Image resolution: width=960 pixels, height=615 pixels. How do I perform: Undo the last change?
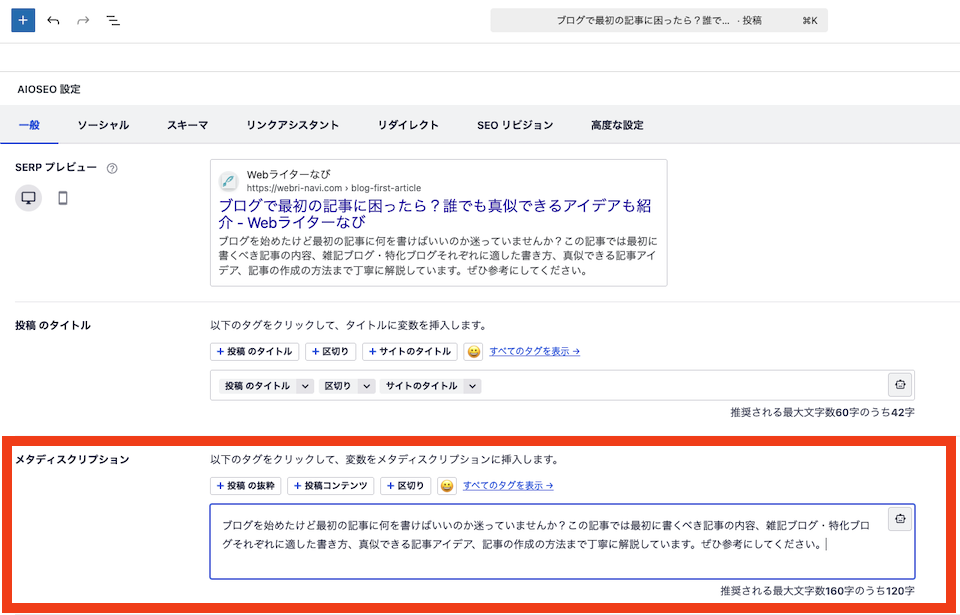pyautogui.click(x=53, y=20)
